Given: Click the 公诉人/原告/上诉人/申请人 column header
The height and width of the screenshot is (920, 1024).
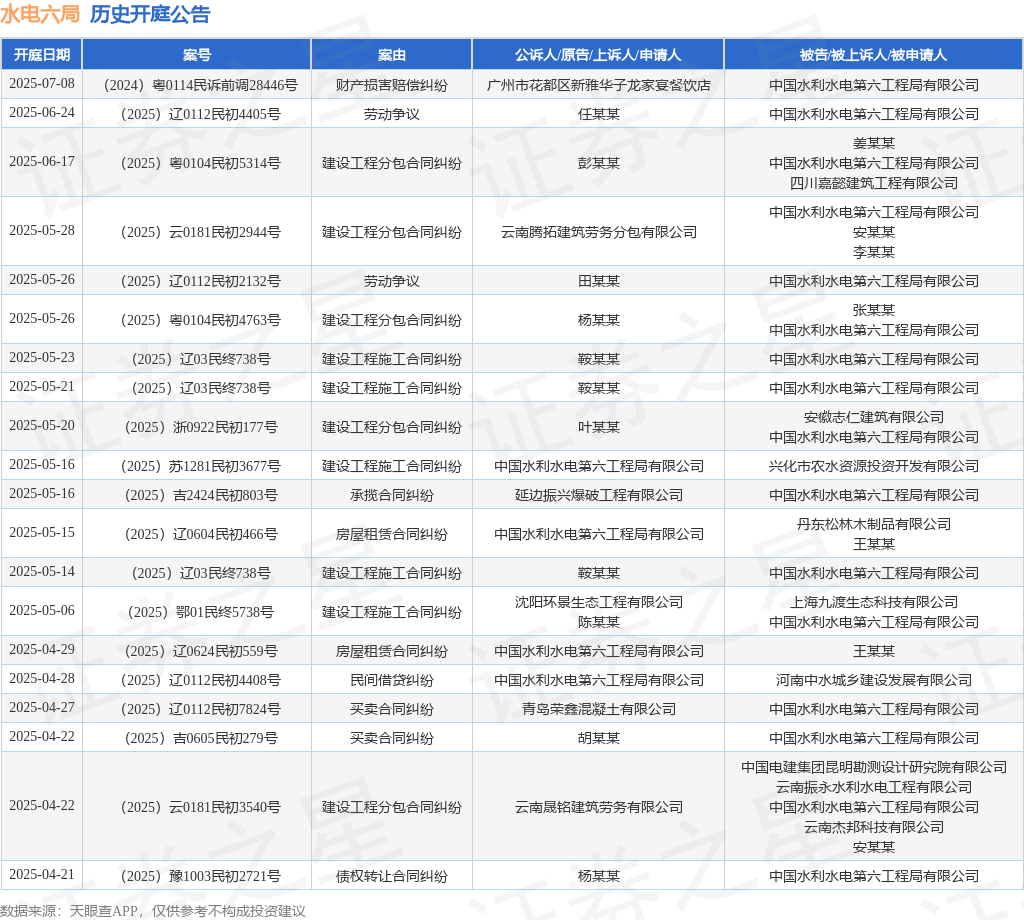Looking at the screenshot, I should coord(598,55).
